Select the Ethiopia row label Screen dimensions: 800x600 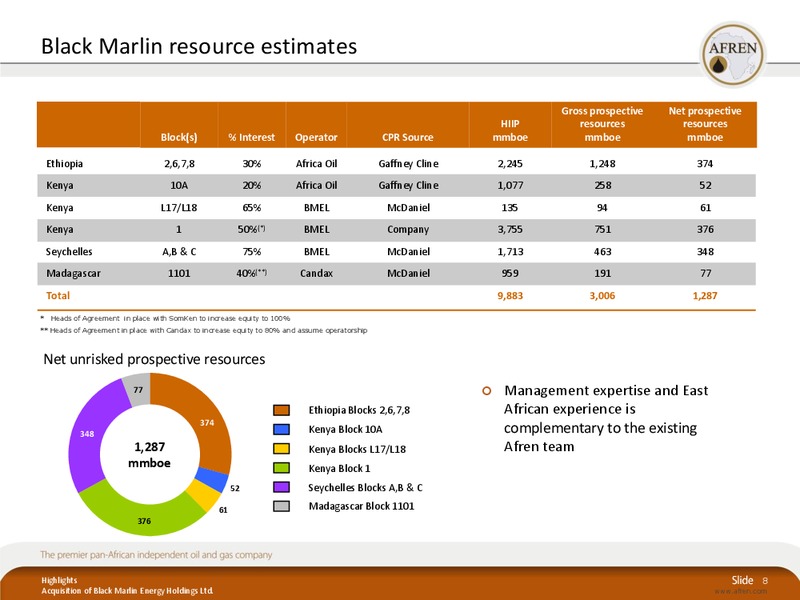64,164
